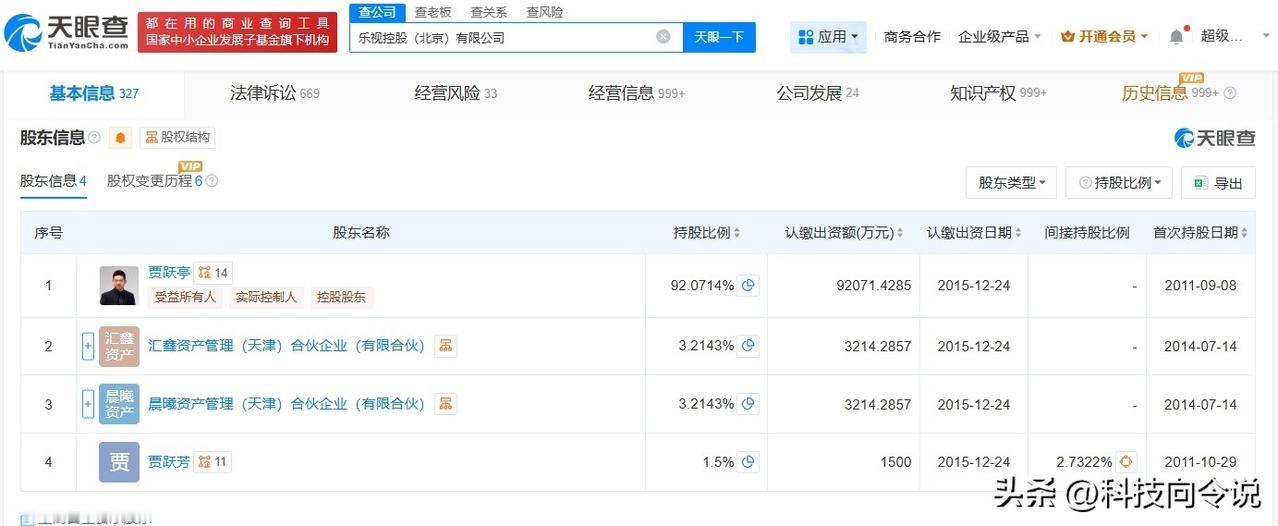Click 汇鑫资产 company logo tile
Viewport: 1278px width, 526px height.
click(119, 346)
